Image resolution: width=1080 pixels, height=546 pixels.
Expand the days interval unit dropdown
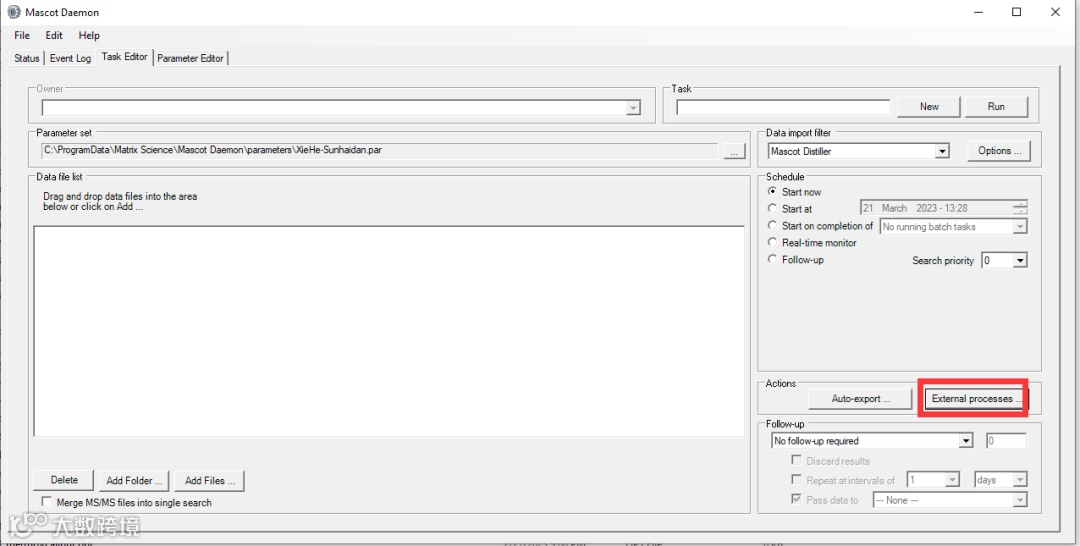pos(1020,480)
